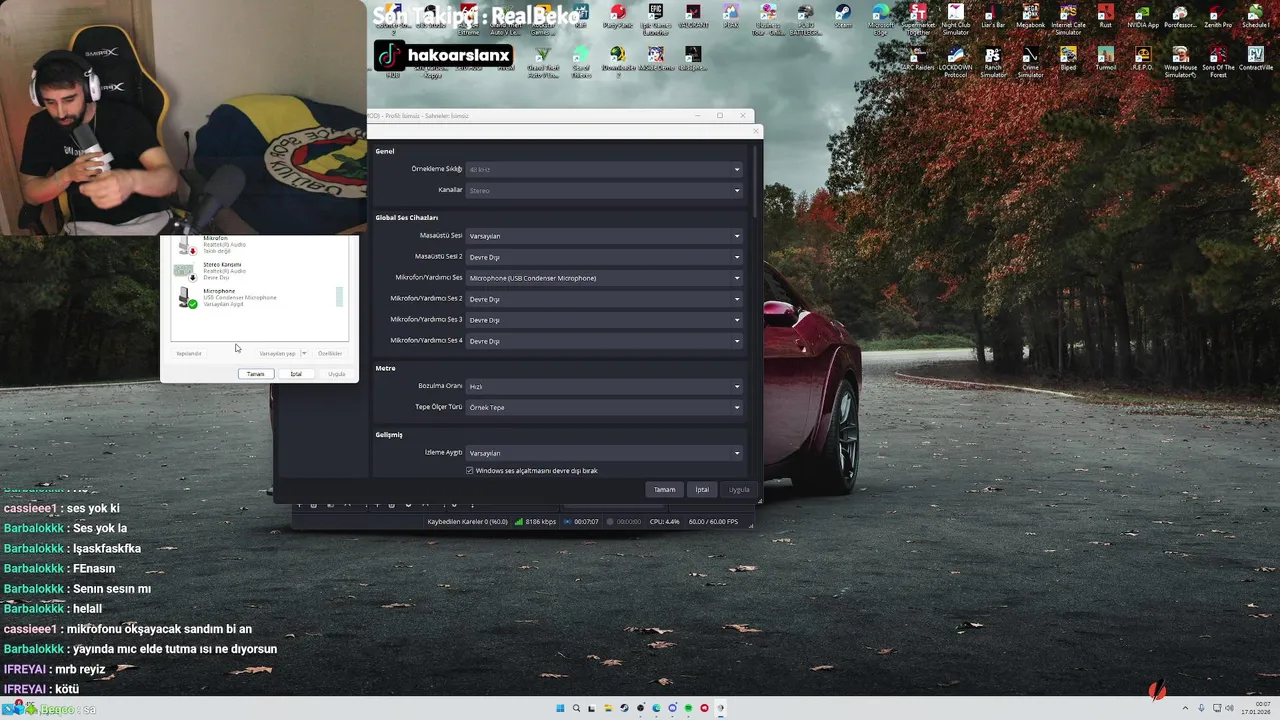Viewport: 1280px width, 720px height.
Task: Open the Tepe Ölçer Türü dropdown
Action: (605, 407)
